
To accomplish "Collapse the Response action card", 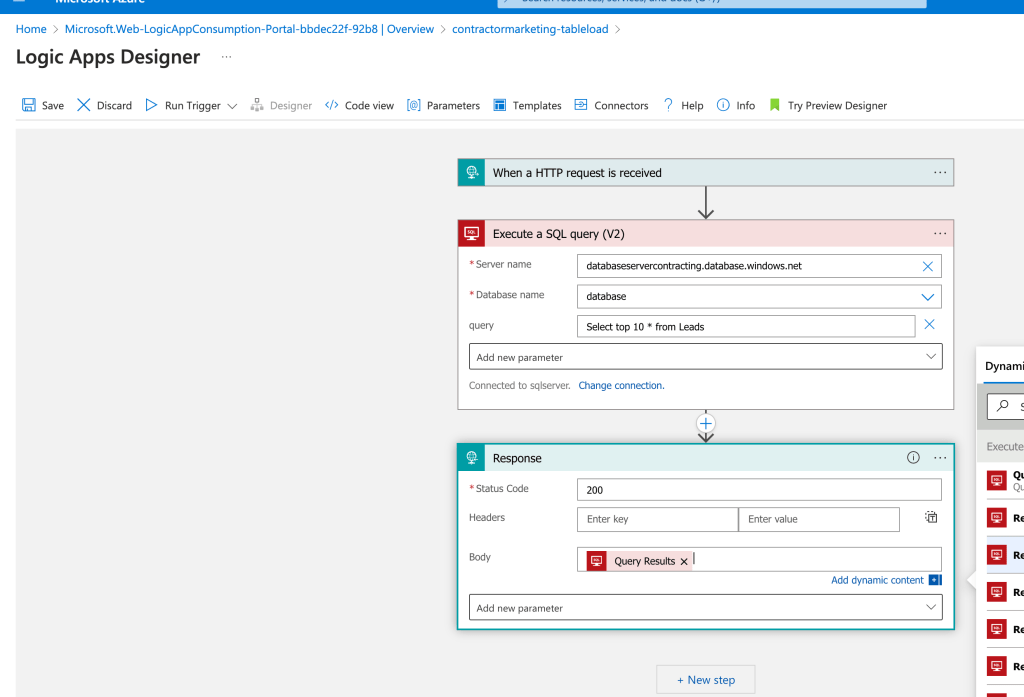I will click(x=705, y=458).
